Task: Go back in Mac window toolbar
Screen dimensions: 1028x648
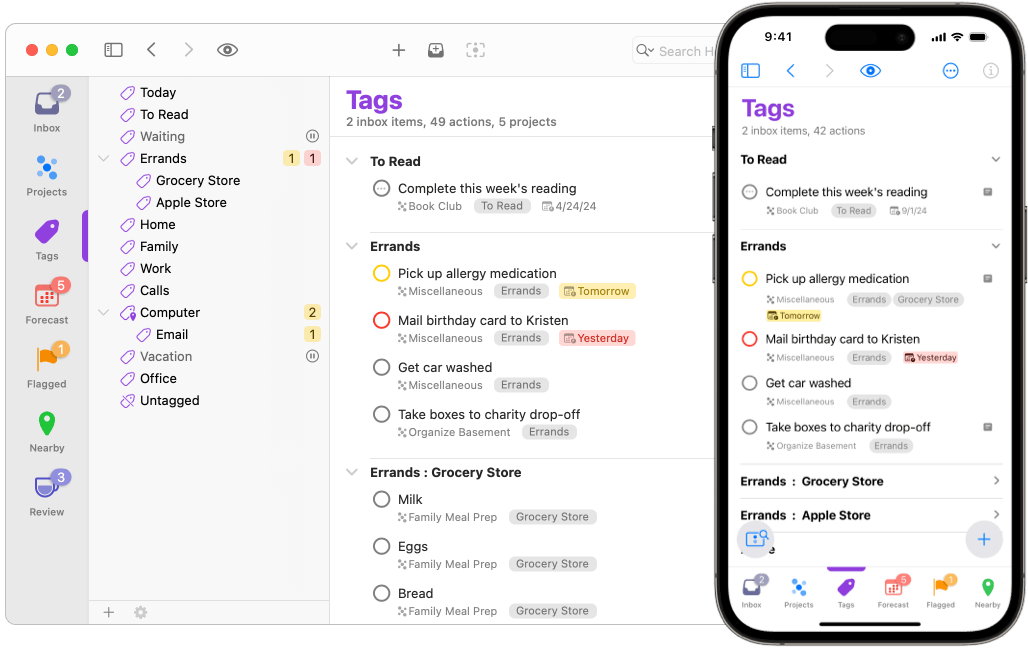Action: (x=151, y=50)
